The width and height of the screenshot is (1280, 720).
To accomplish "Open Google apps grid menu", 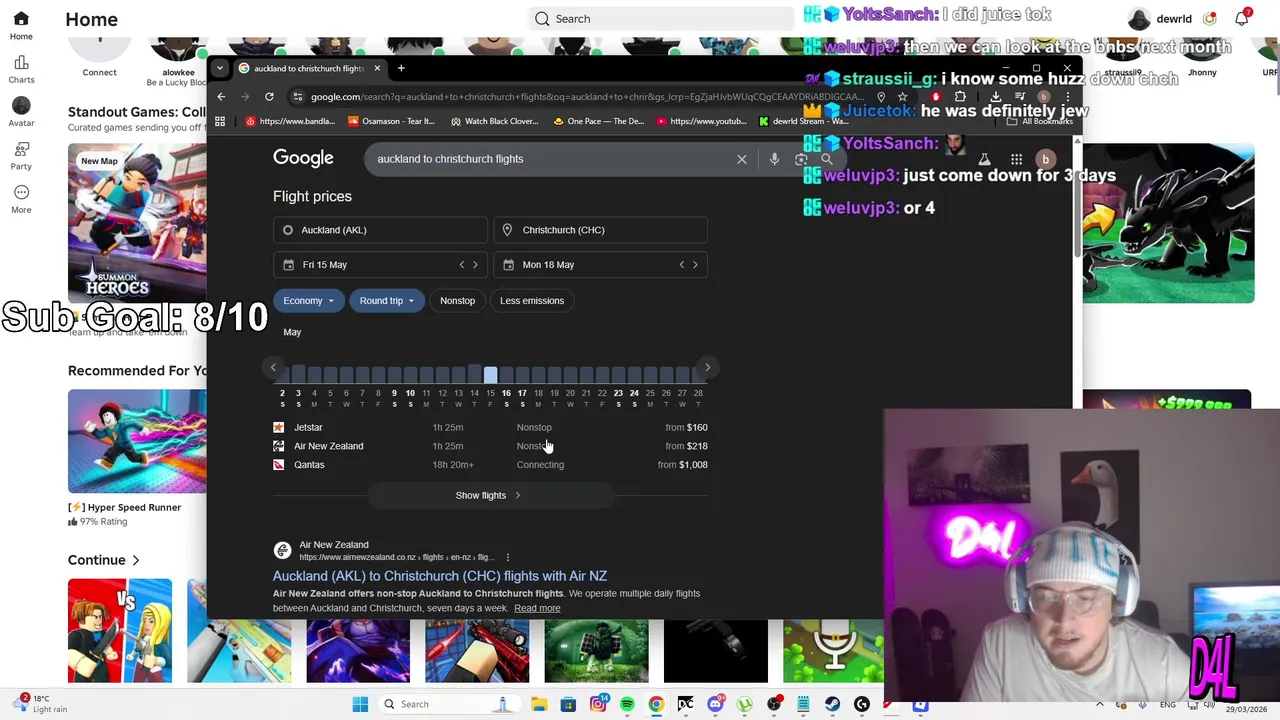I will [x=1016, y=159].
